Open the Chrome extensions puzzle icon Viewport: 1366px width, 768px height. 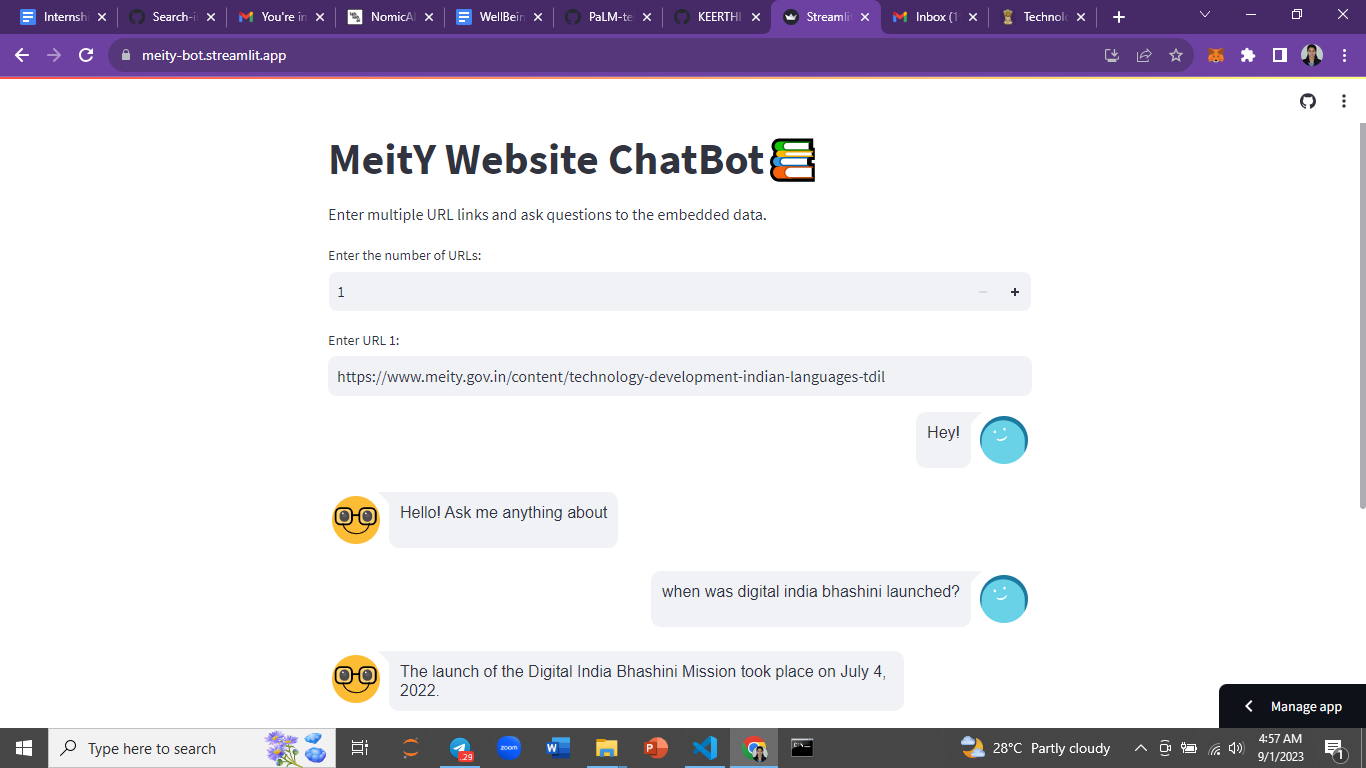tap(1248, 56)
